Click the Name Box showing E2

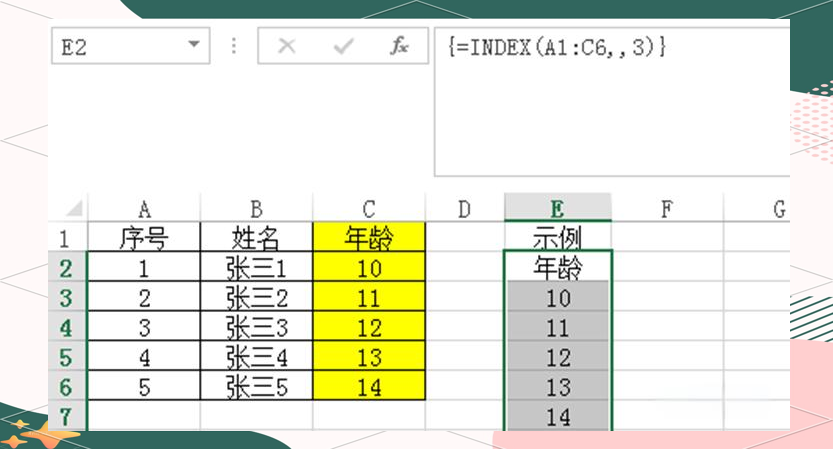pos(131,46)
